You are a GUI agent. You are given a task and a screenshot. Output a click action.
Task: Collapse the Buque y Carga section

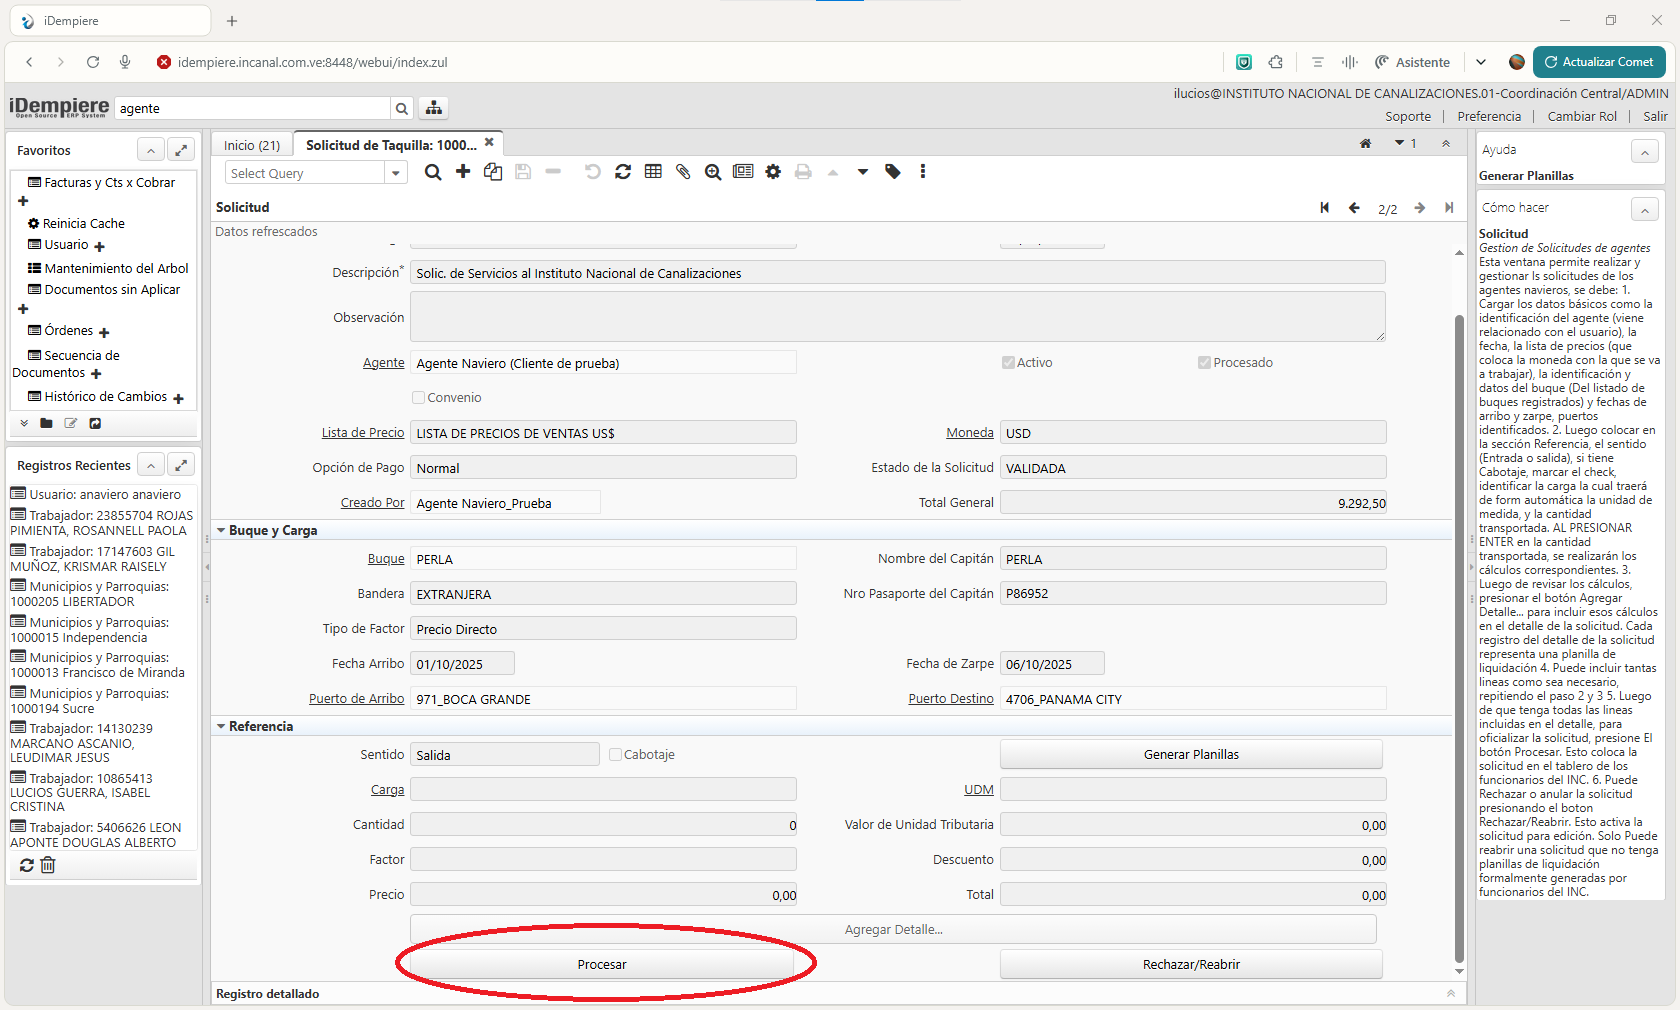(221, 531)
